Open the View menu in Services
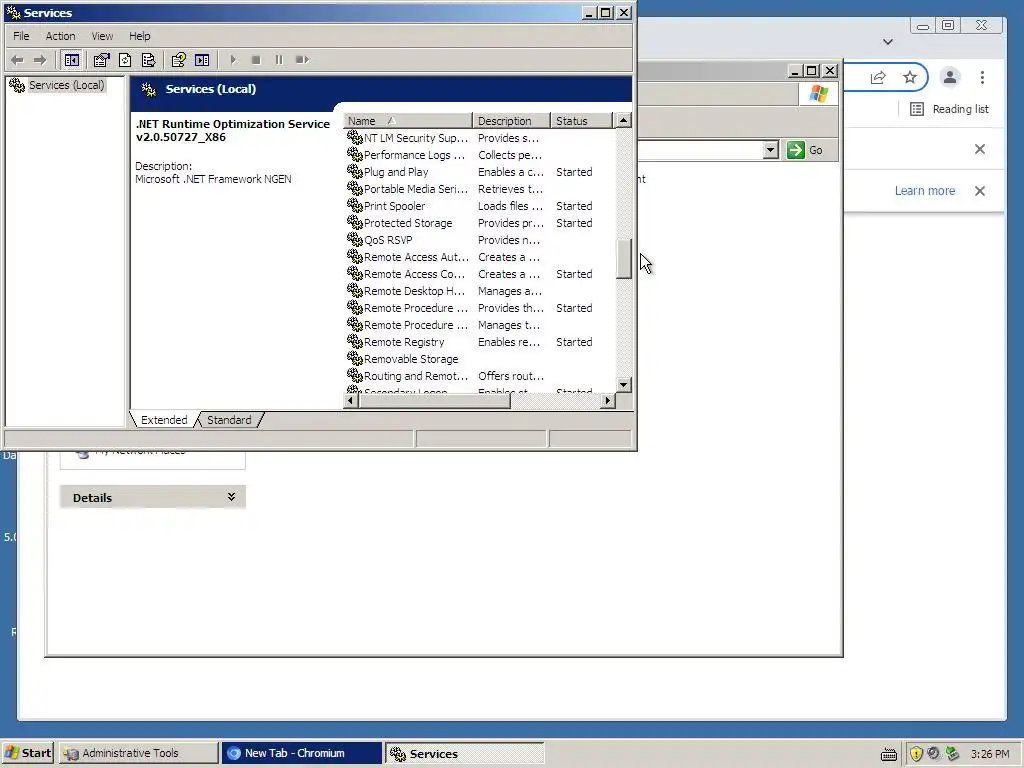Viewport: 1024px width, 768px height. pos(102,36)
